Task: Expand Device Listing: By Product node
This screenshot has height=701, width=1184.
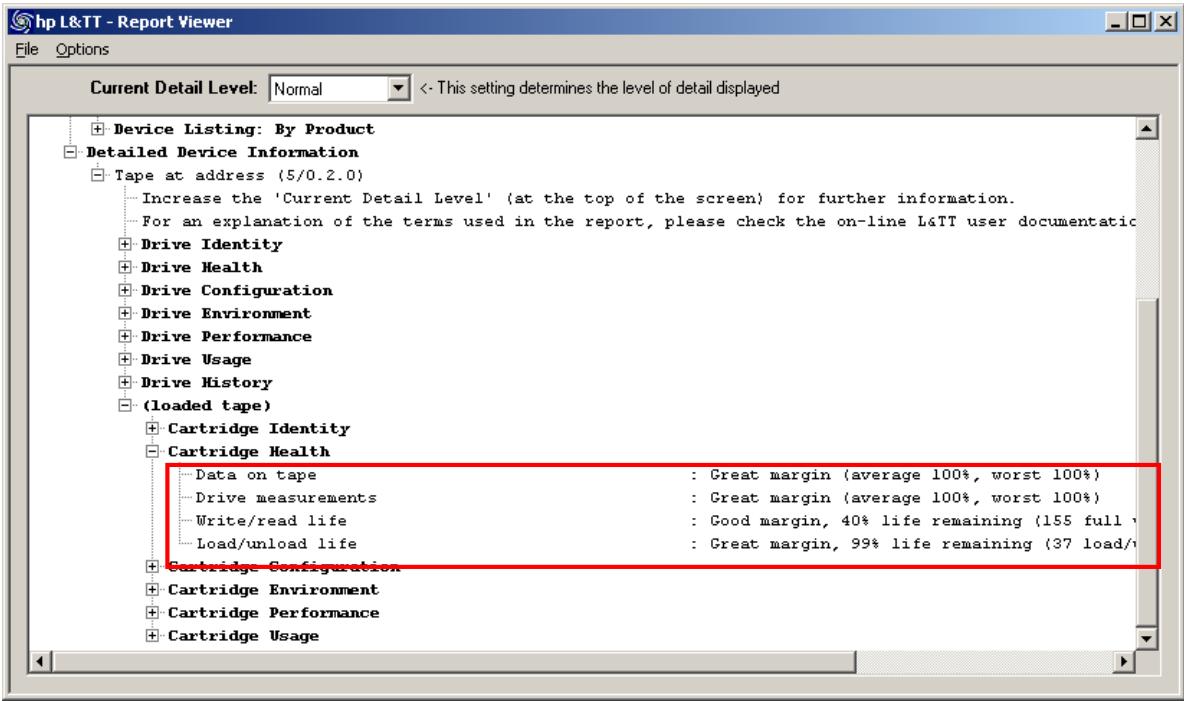Action: (x=97, y=128)
